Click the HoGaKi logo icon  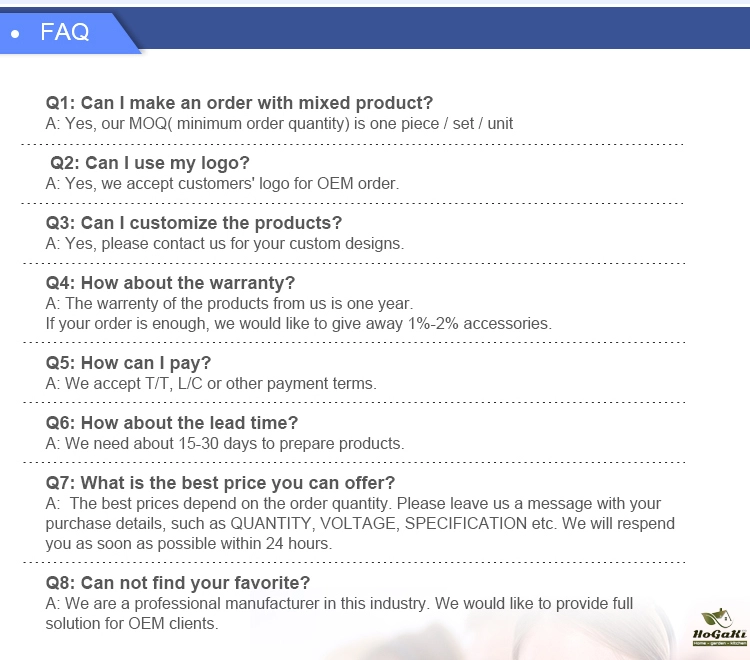point(719,627)
